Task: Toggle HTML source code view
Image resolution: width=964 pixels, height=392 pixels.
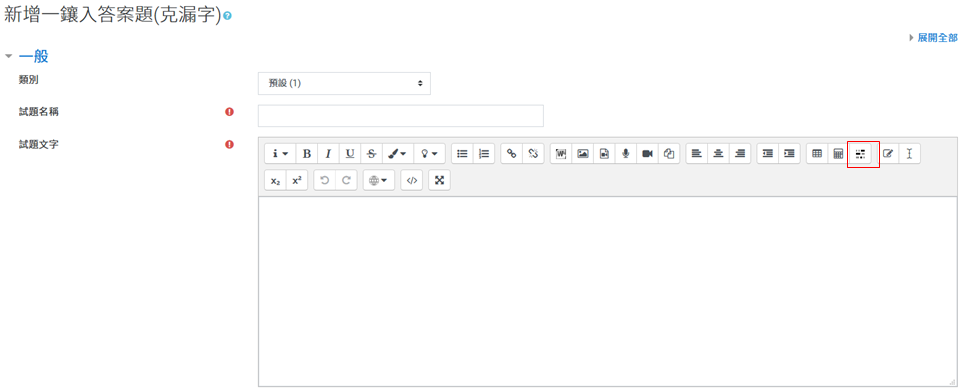Action: (x=412, y=181)
